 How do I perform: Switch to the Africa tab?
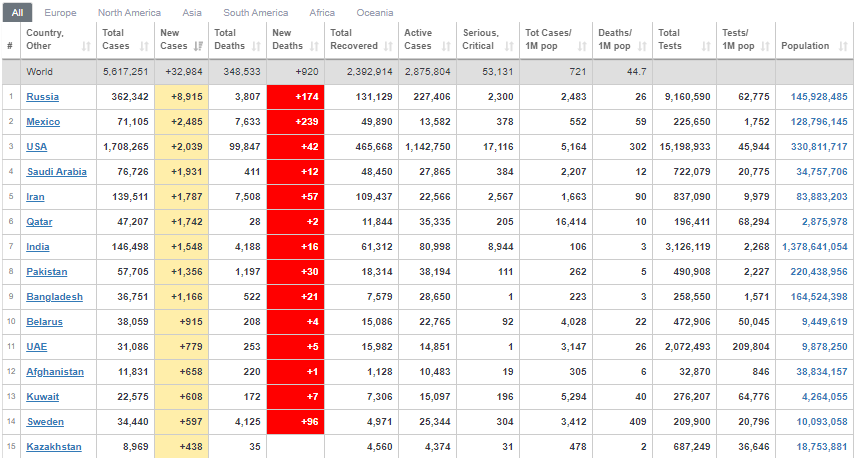[x=322, y=13]
